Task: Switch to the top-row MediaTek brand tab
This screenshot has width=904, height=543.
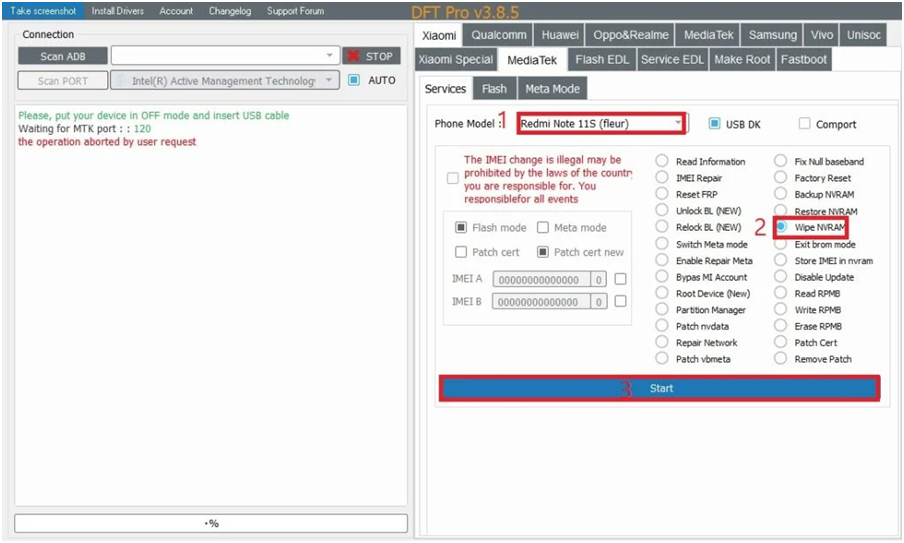Action: [x=709, y=35]
